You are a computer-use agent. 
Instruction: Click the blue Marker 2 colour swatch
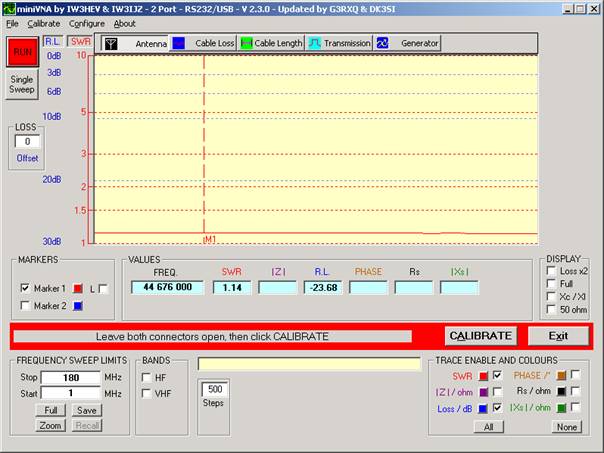[77, 306]
